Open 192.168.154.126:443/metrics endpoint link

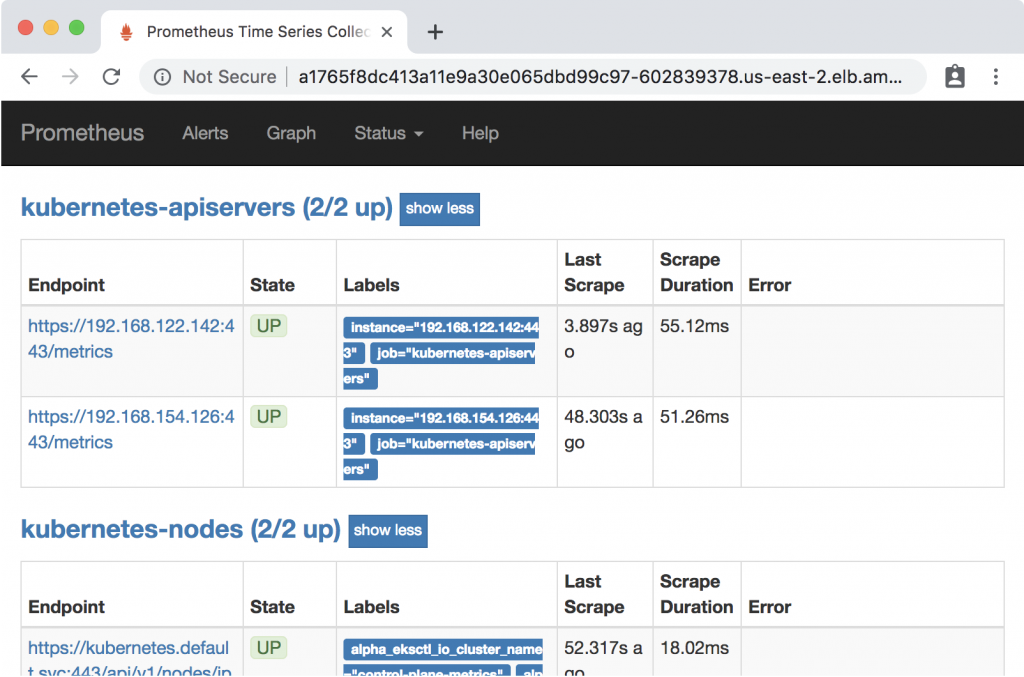coord(131,430)
